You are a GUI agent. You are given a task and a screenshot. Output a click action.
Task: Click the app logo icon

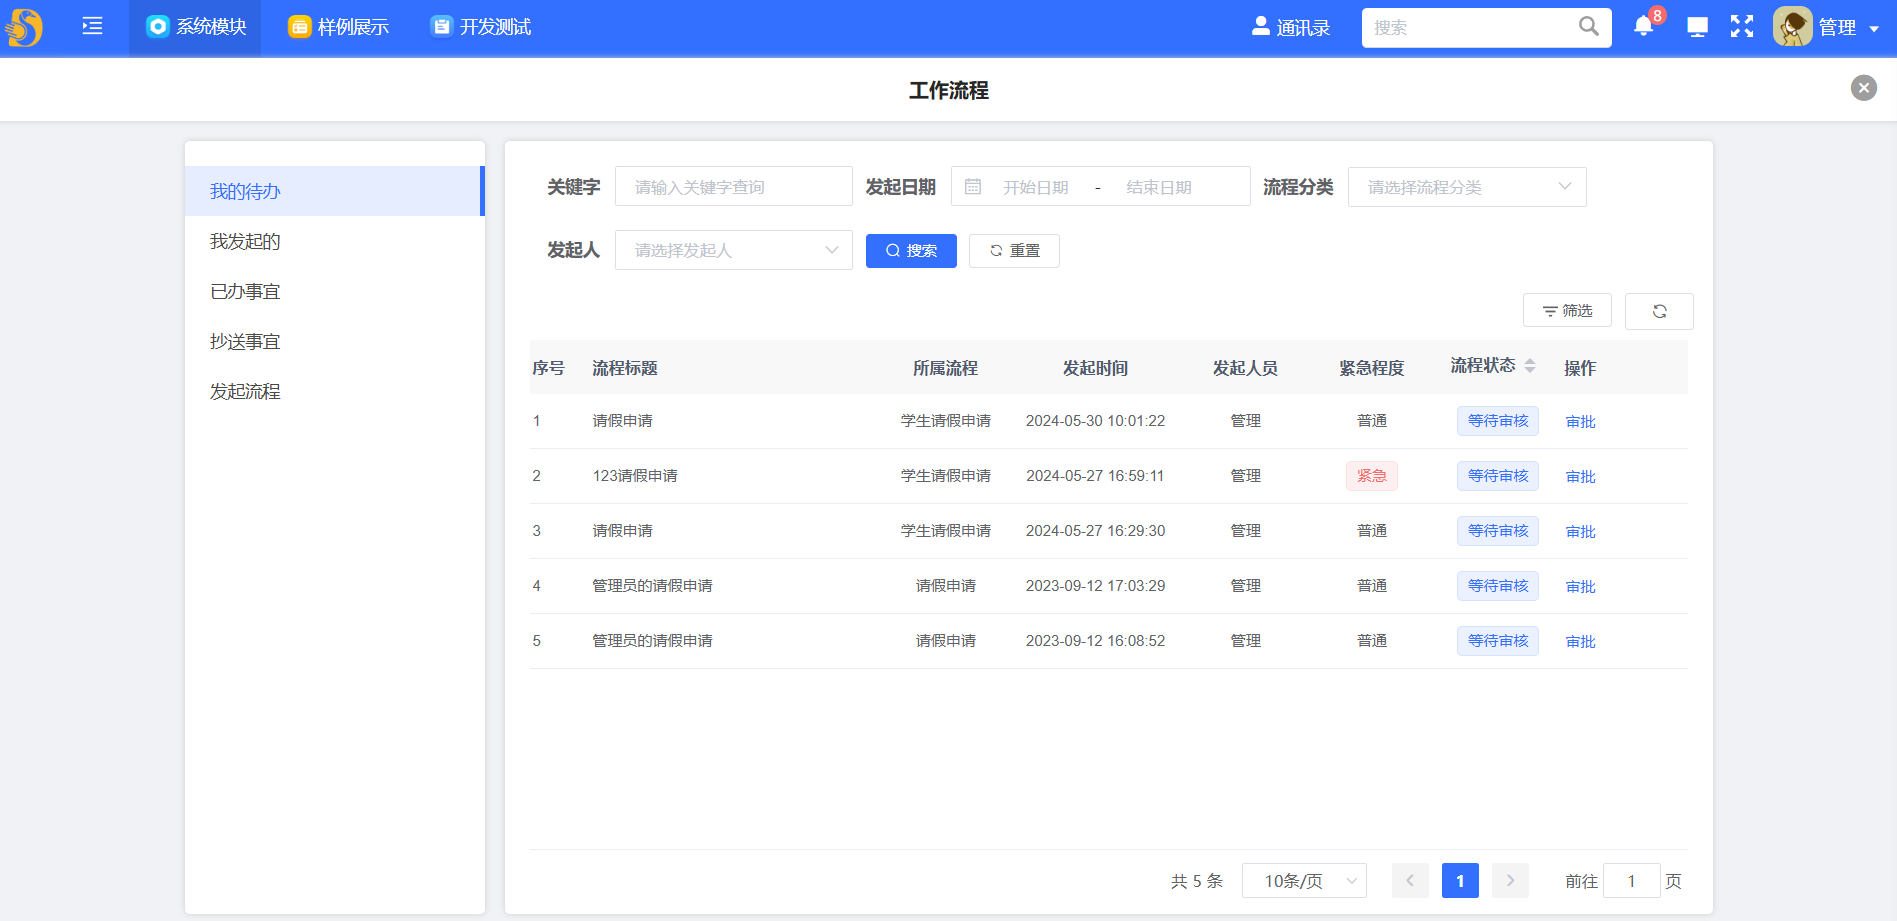[25, 27]
